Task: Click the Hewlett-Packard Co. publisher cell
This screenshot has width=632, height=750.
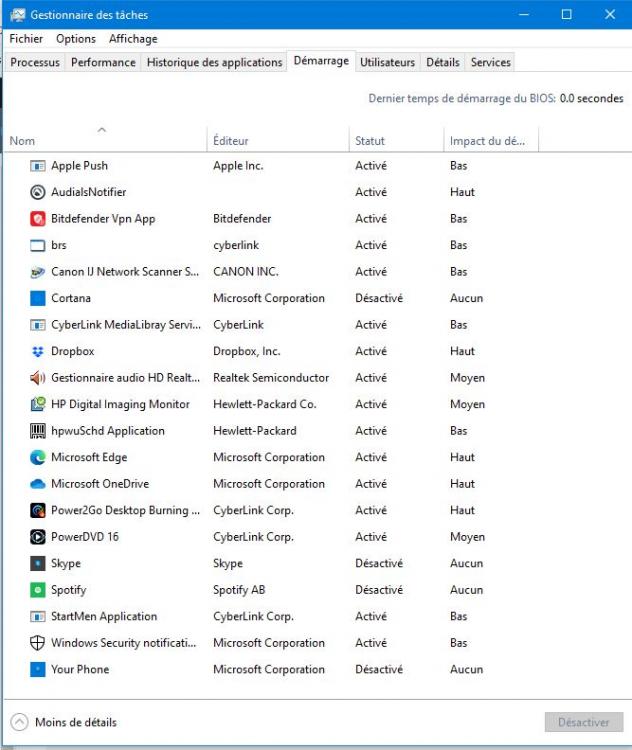Action: tap(265, 404)
